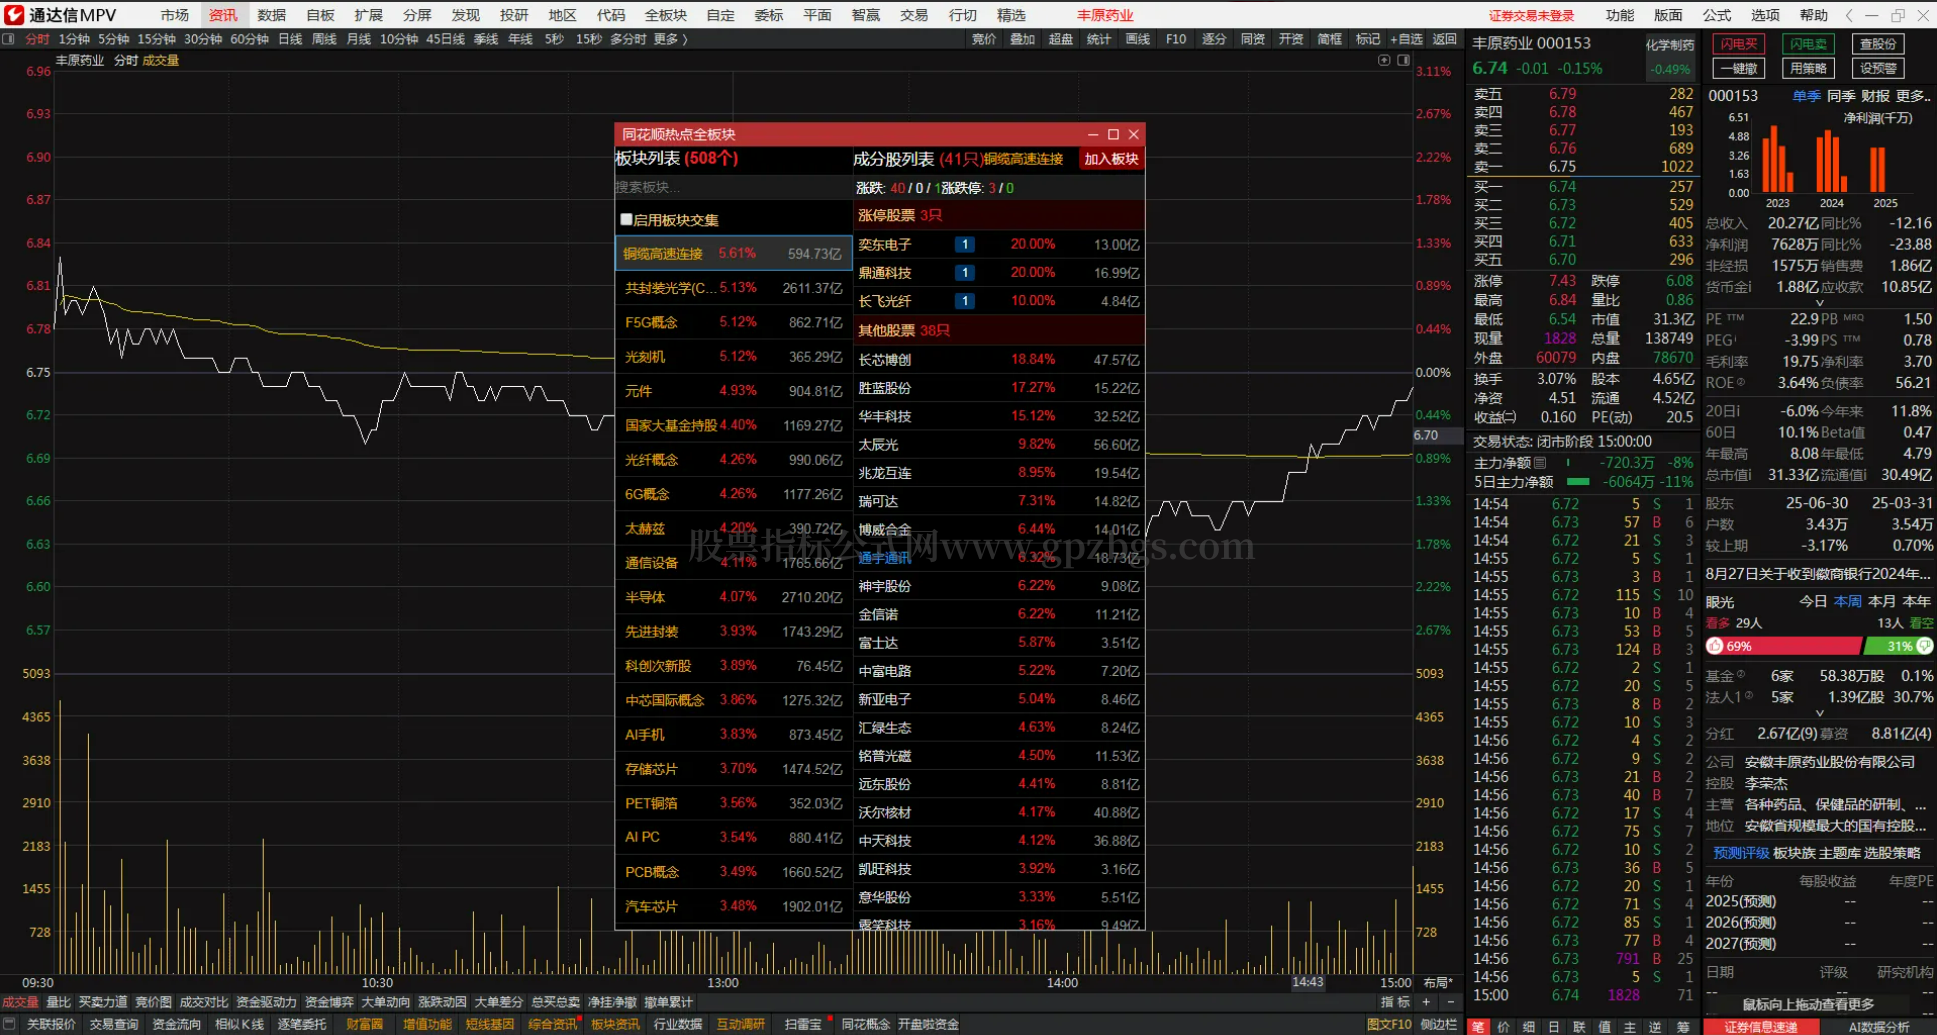Open the 资金流向 bottom tab

click(x=177, y=1024)
